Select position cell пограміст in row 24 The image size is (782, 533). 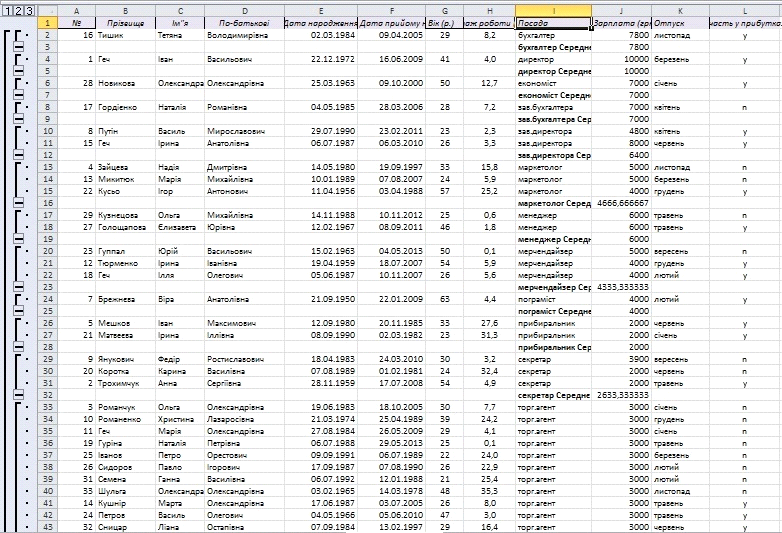coord(554,299)
